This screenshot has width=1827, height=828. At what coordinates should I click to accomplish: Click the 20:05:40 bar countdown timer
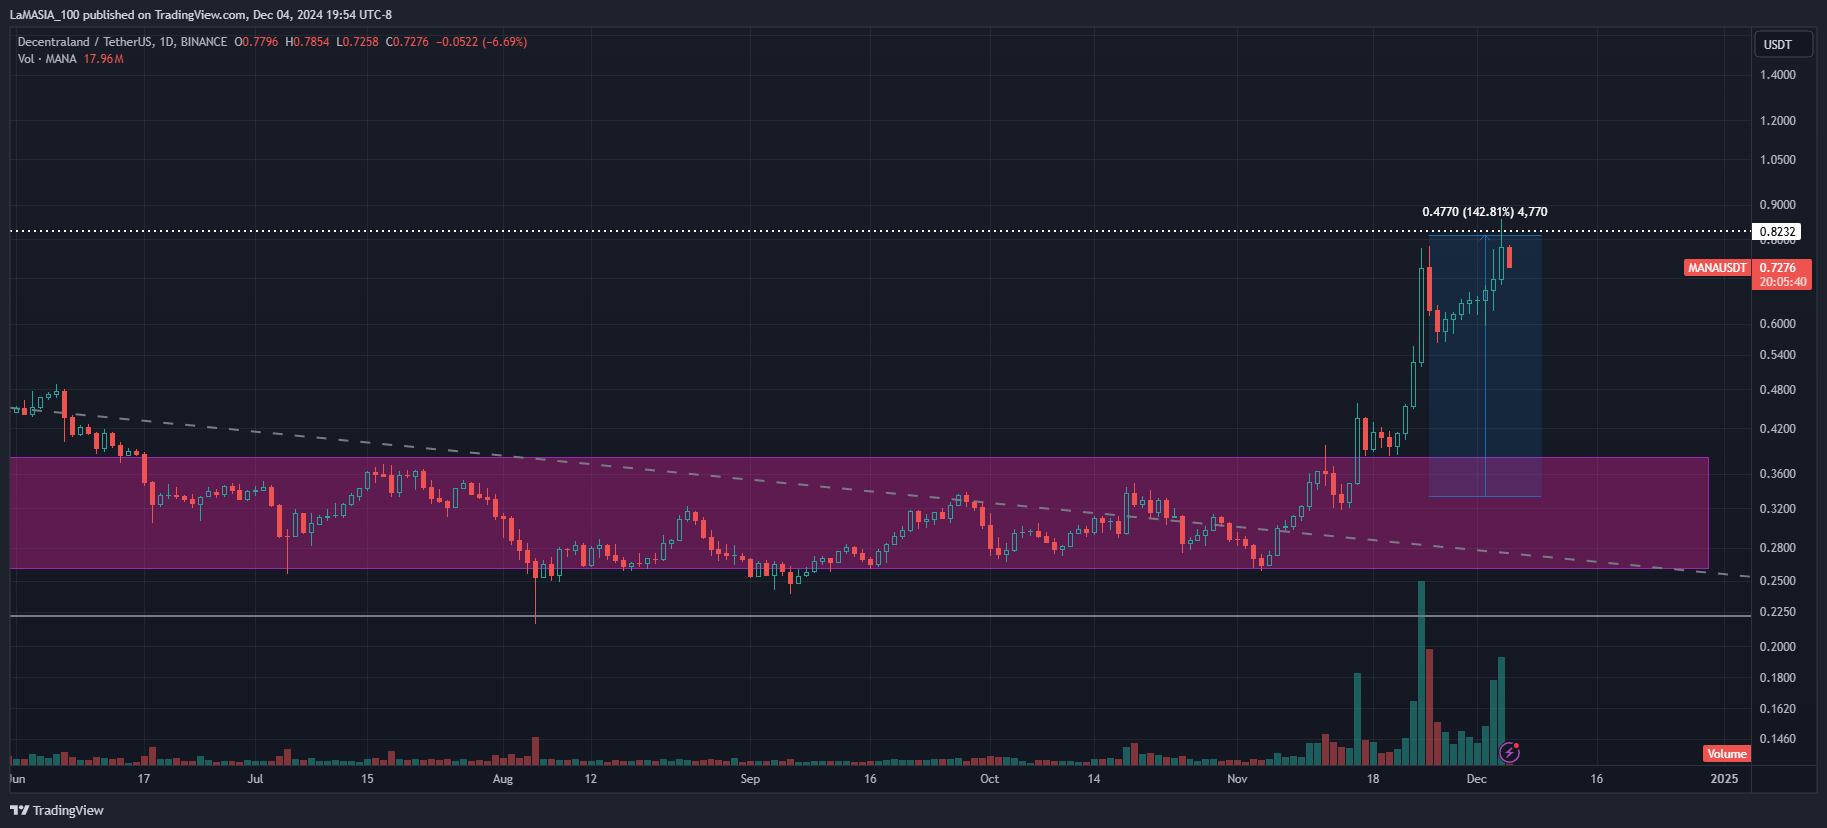[x=1783, y=282]
